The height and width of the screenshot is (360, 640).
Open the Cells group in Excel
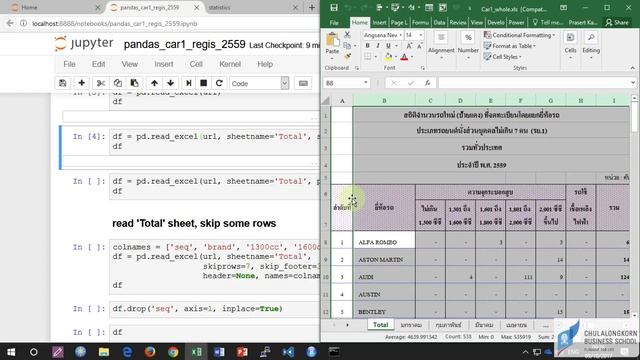(570, 46)
